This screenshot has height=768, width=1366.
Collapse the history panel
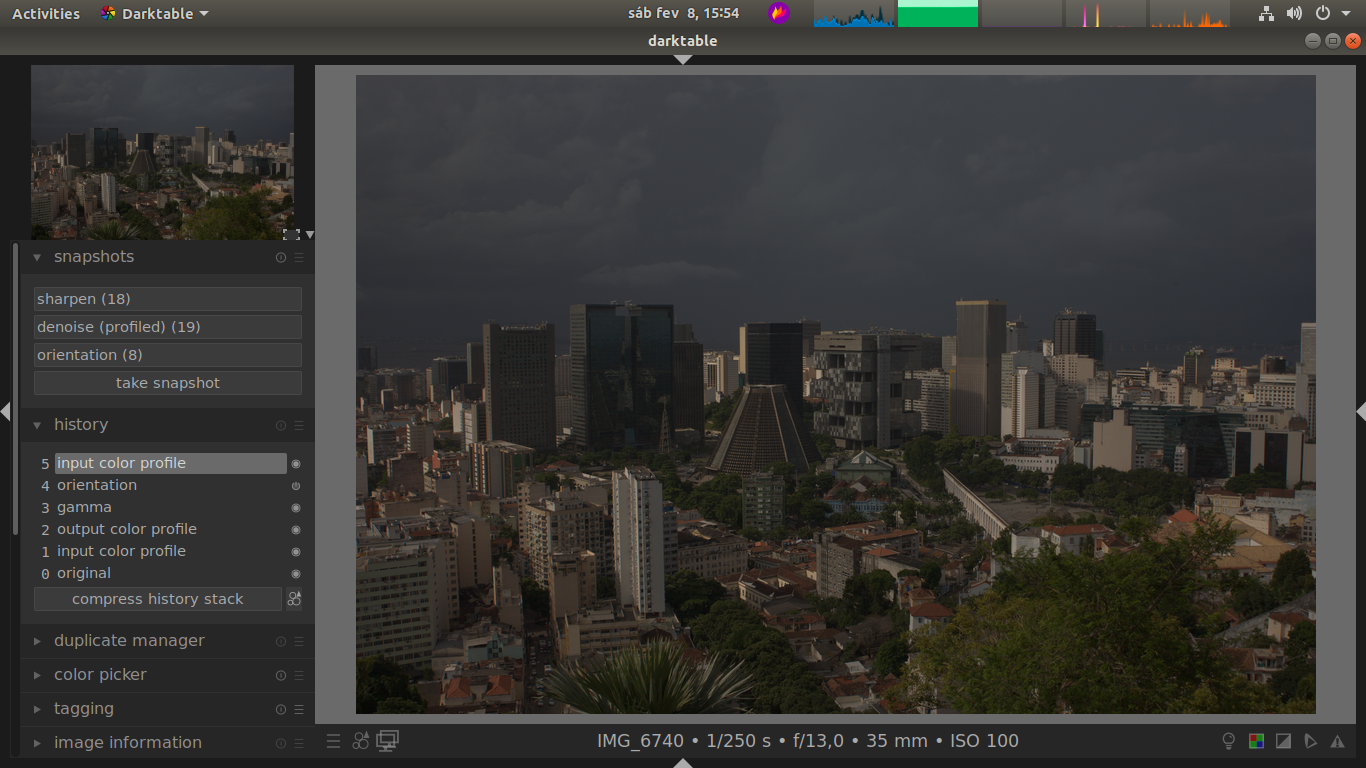click(37, 425)
